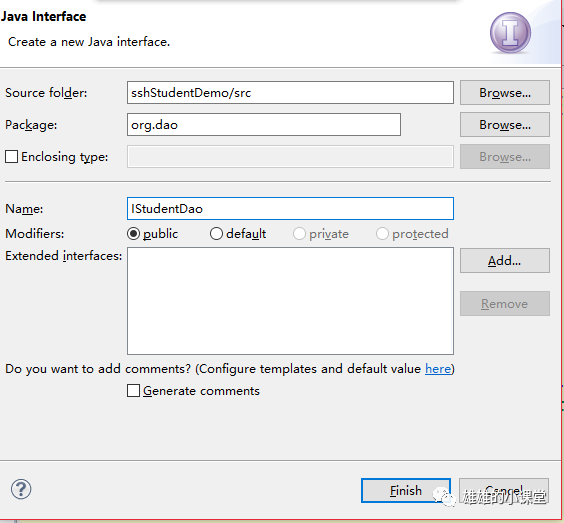Choose the default modifier radio button
564x523 pixels.
tap(216, 234)
